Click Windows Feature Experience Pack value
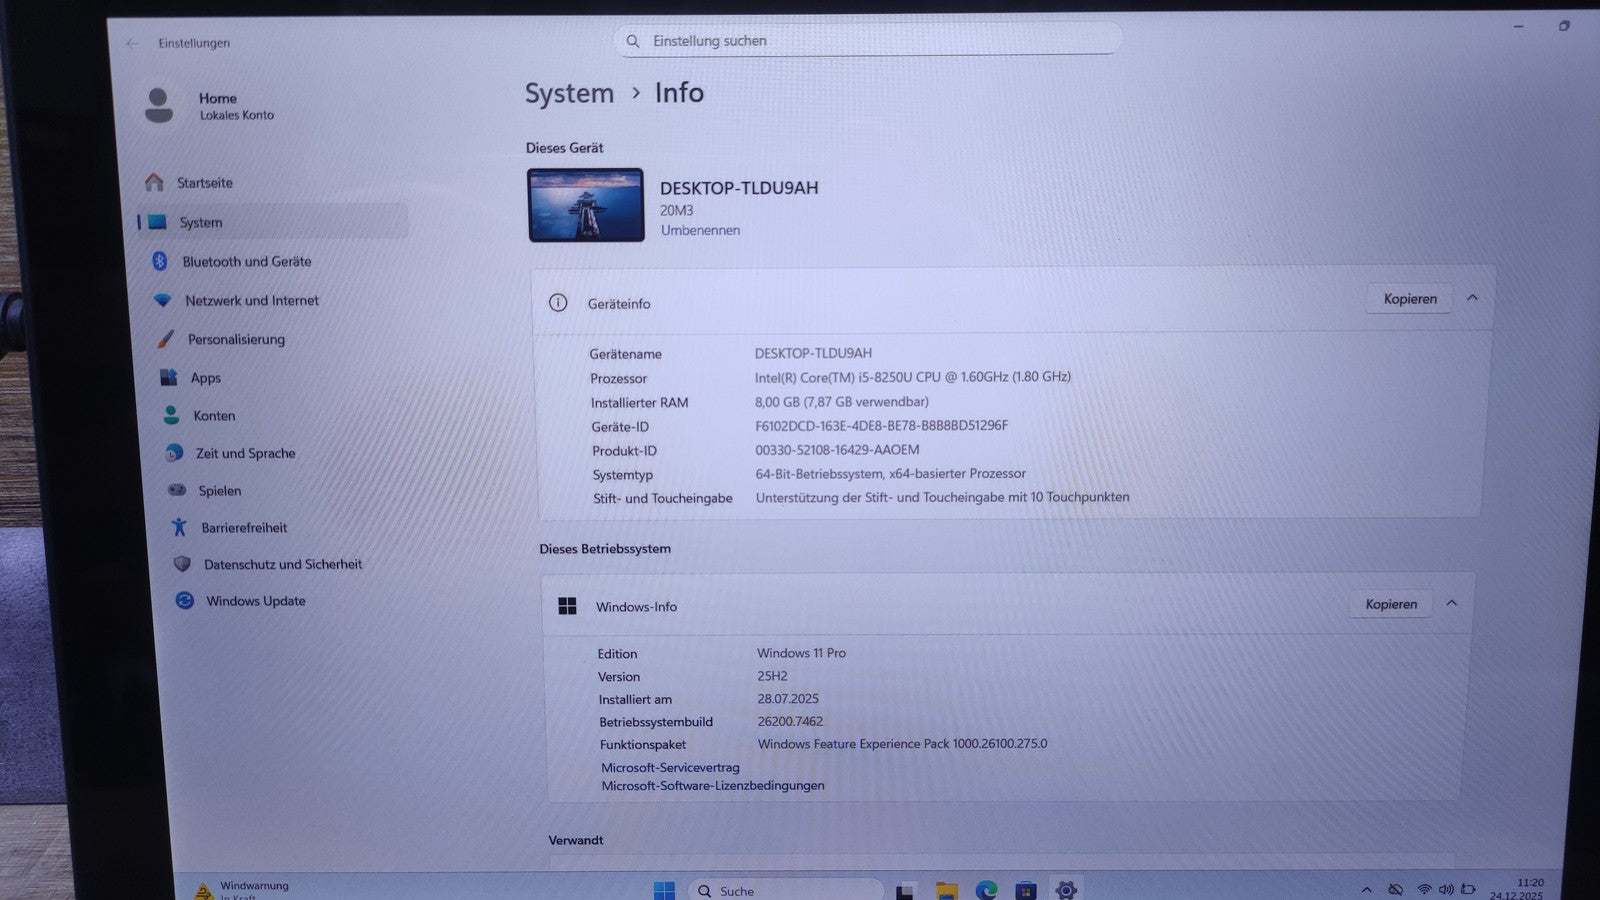This screenshot has height=900, width=1600. [x=902, y=744]
